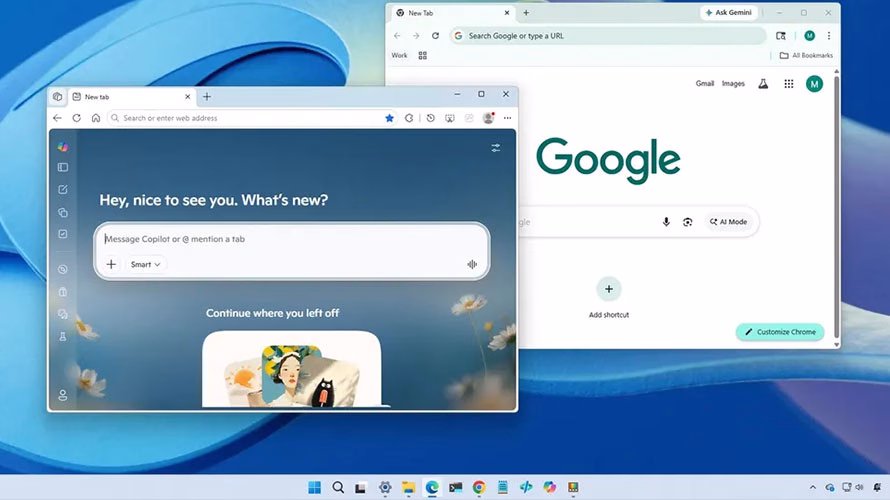Click the Edge back arrow

click(x=57, y=118)
